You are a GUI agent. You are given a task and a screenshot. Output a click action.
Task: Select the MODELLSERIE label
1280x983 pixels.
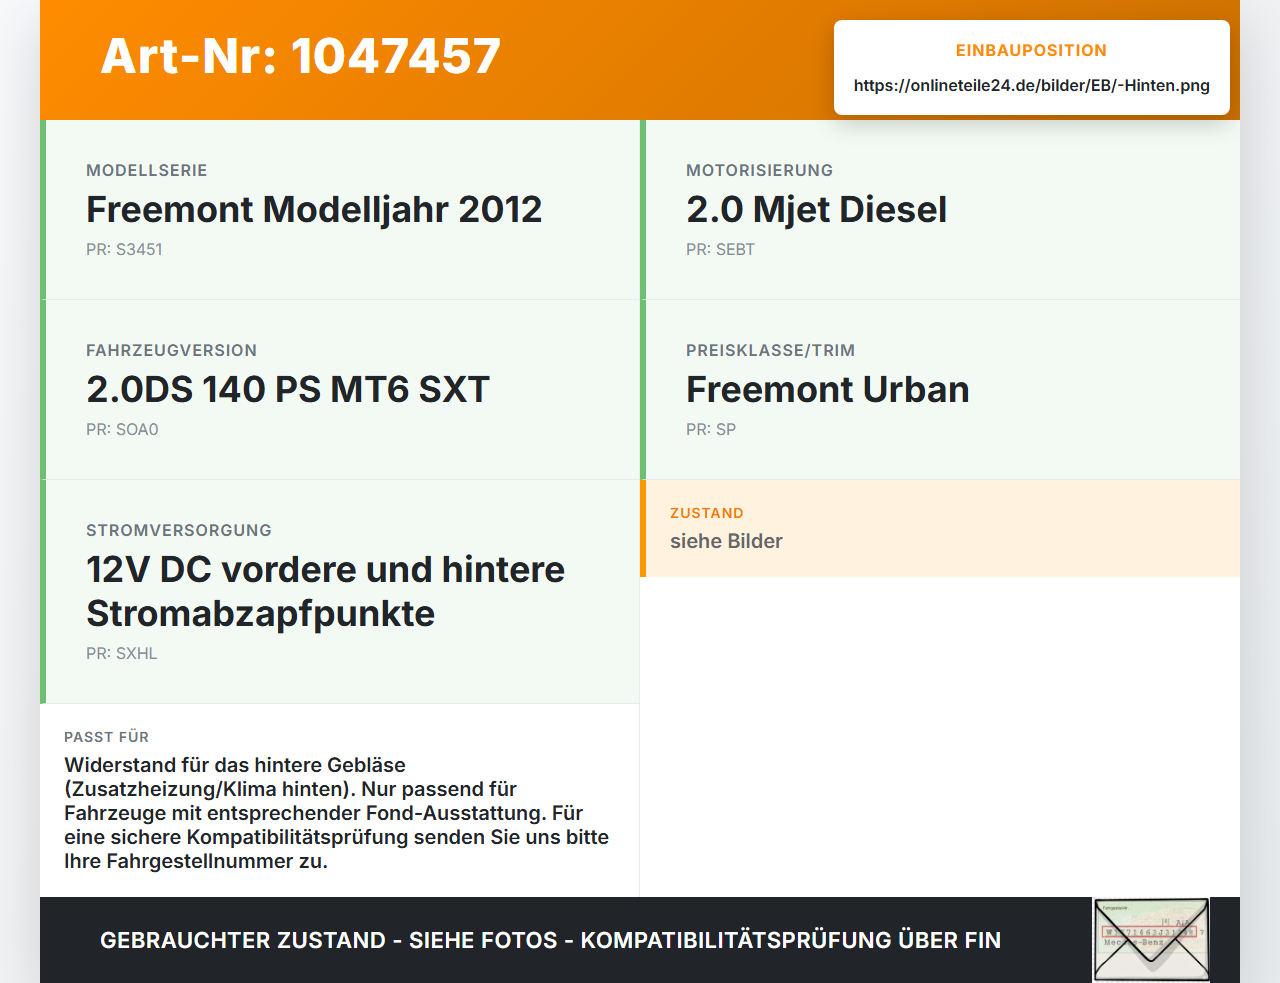tap(146, 170)
